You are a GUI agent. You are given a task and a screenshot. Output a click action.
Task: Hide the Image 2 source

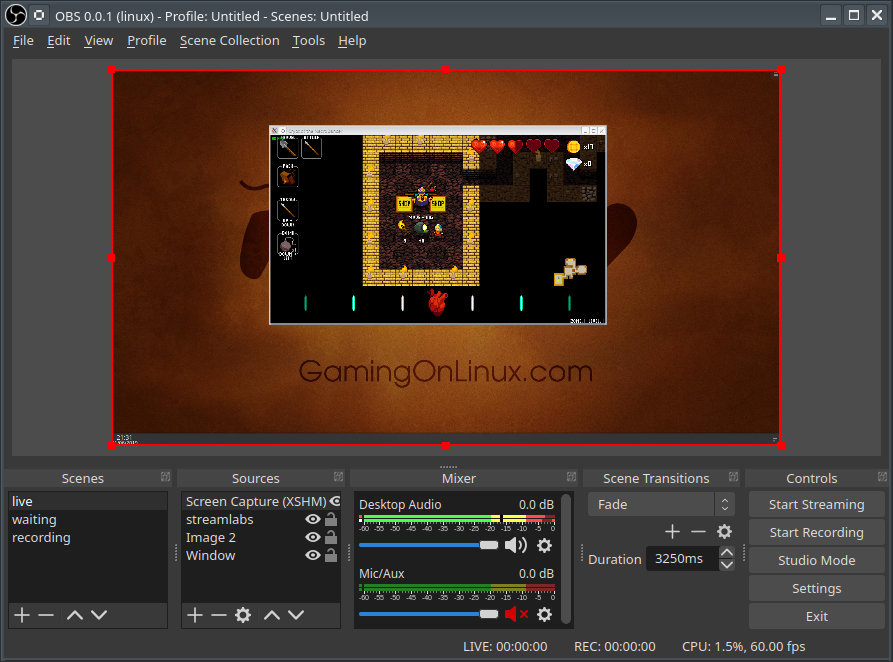coord(313,537)
